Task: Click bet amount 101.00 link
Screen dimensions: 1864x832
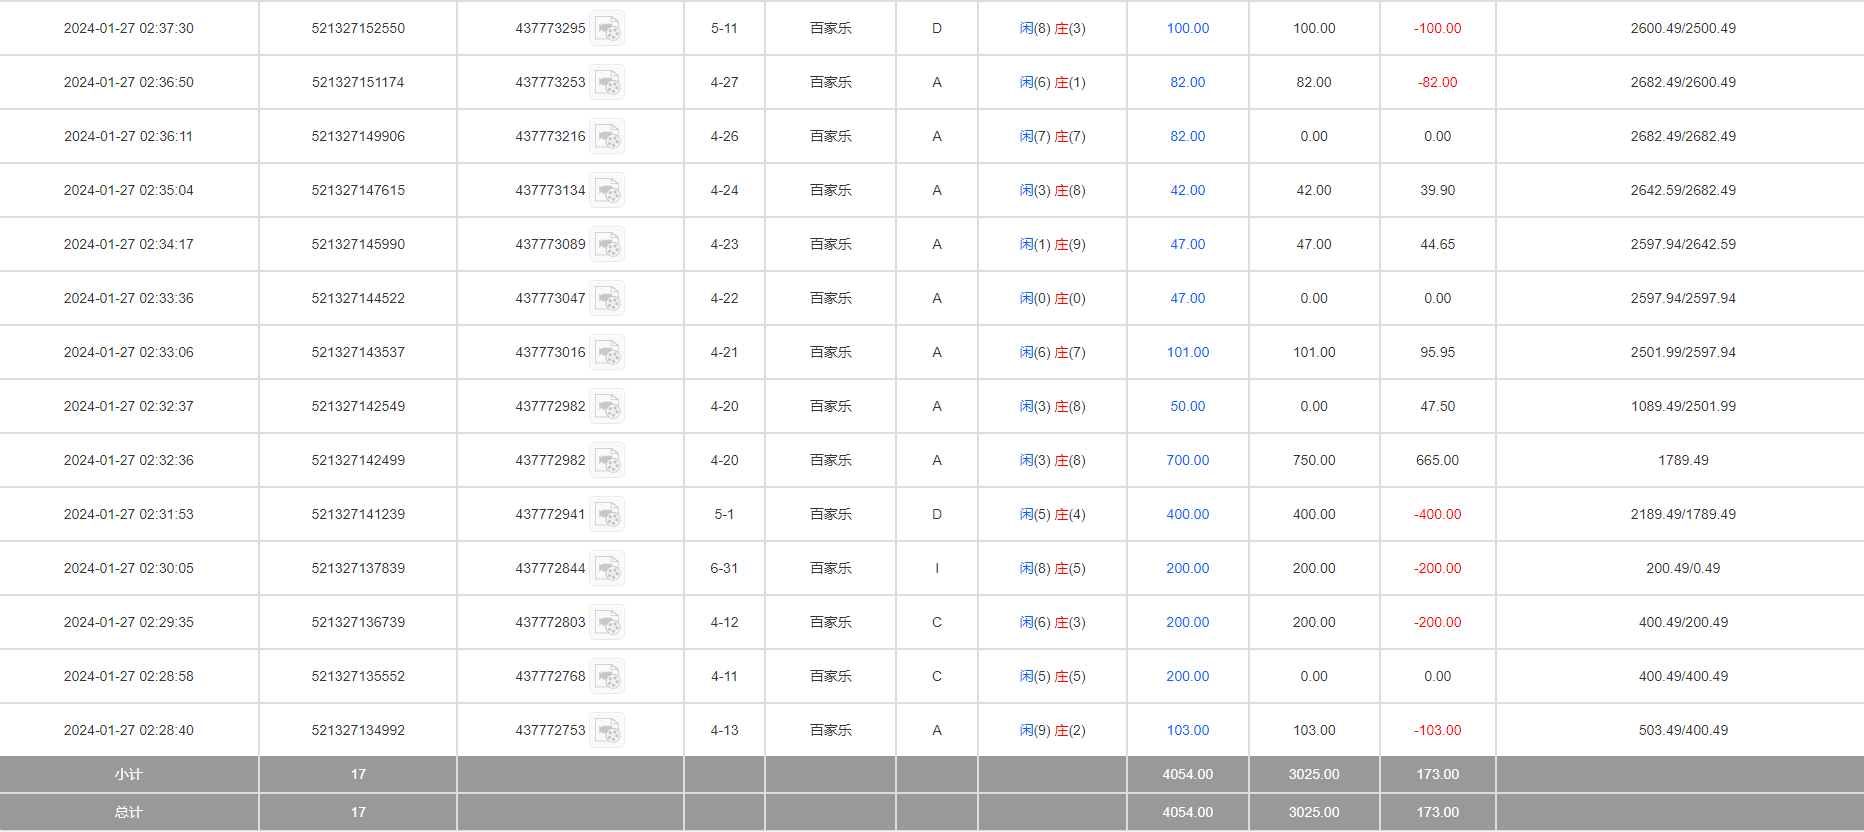Action: pyautogui.click(x=1188, y=352)
